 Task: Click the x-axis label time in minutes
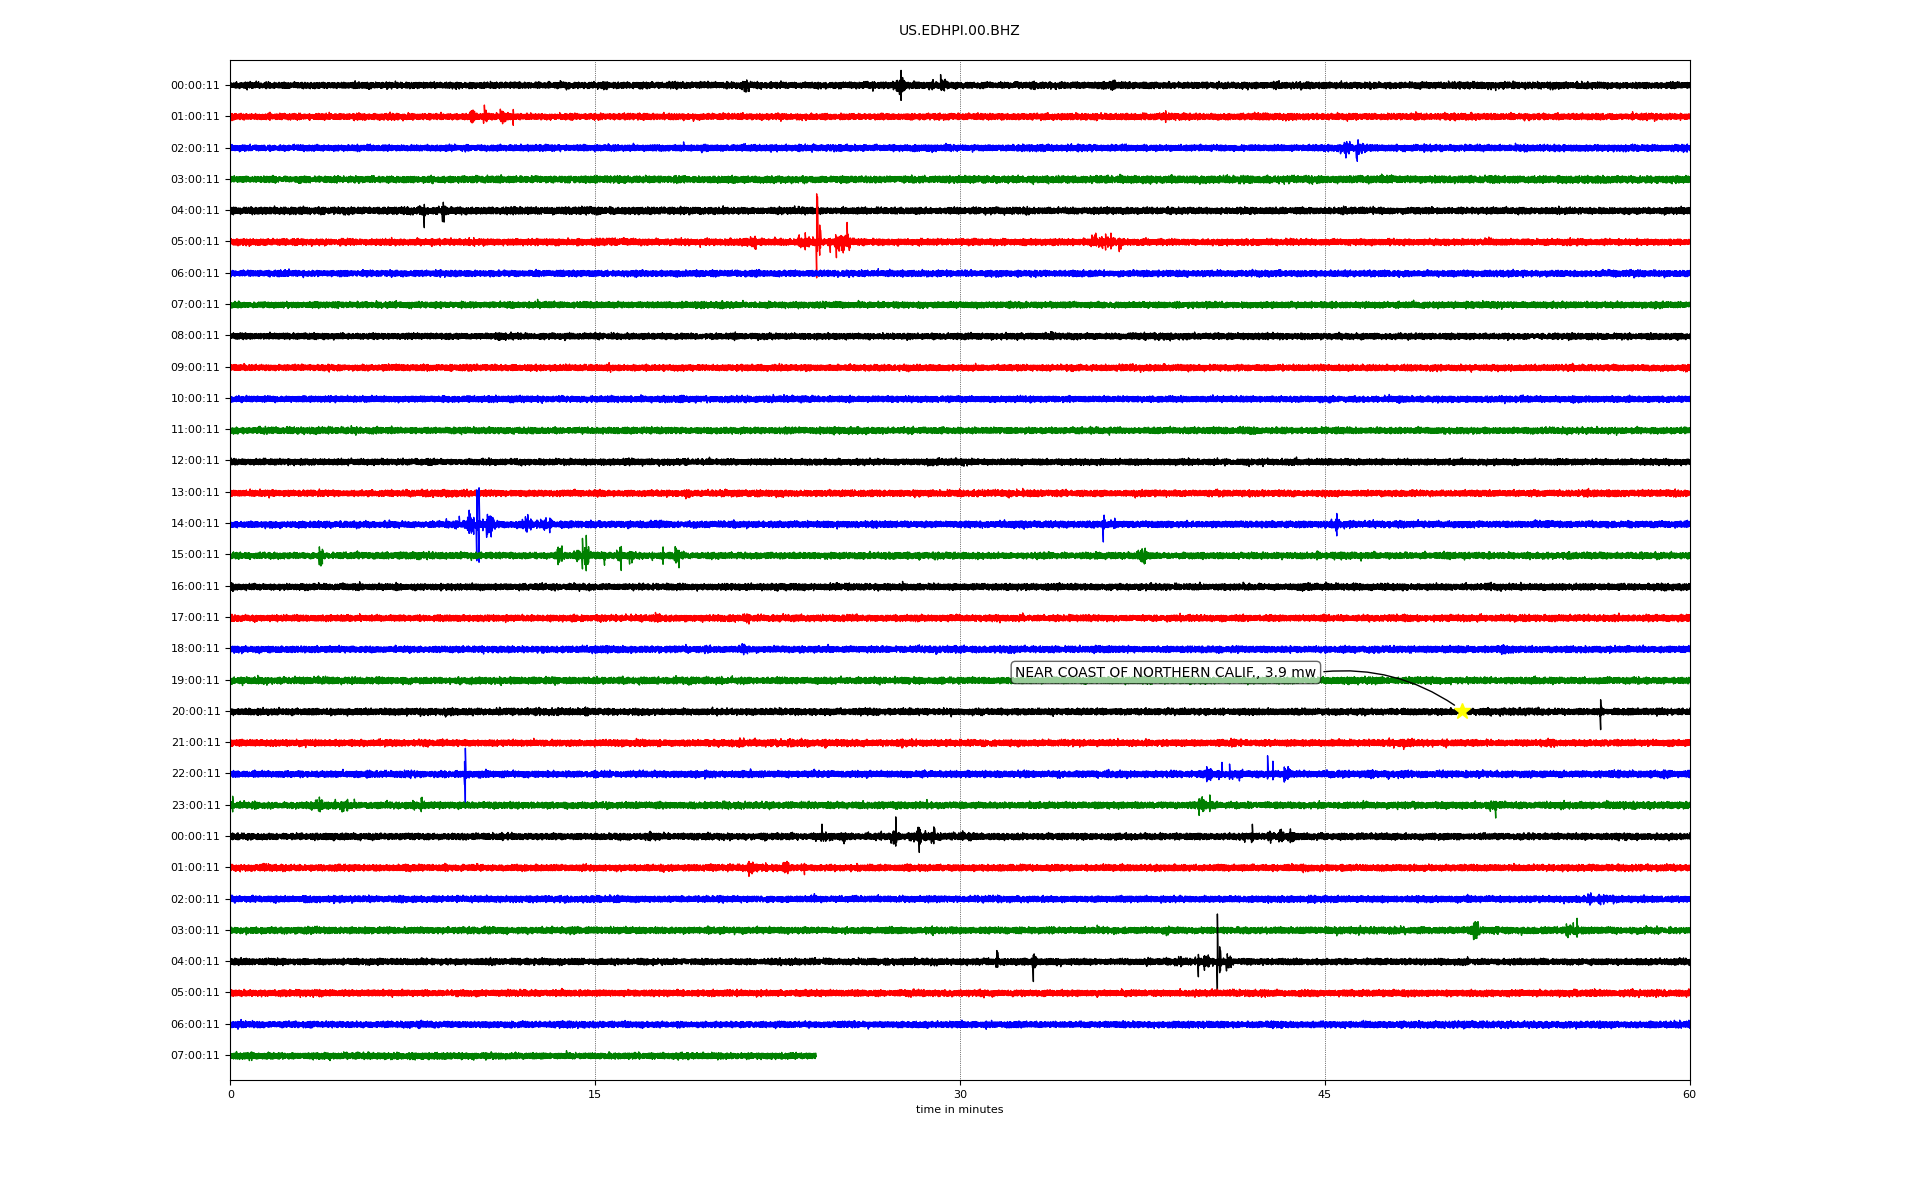959,1110
